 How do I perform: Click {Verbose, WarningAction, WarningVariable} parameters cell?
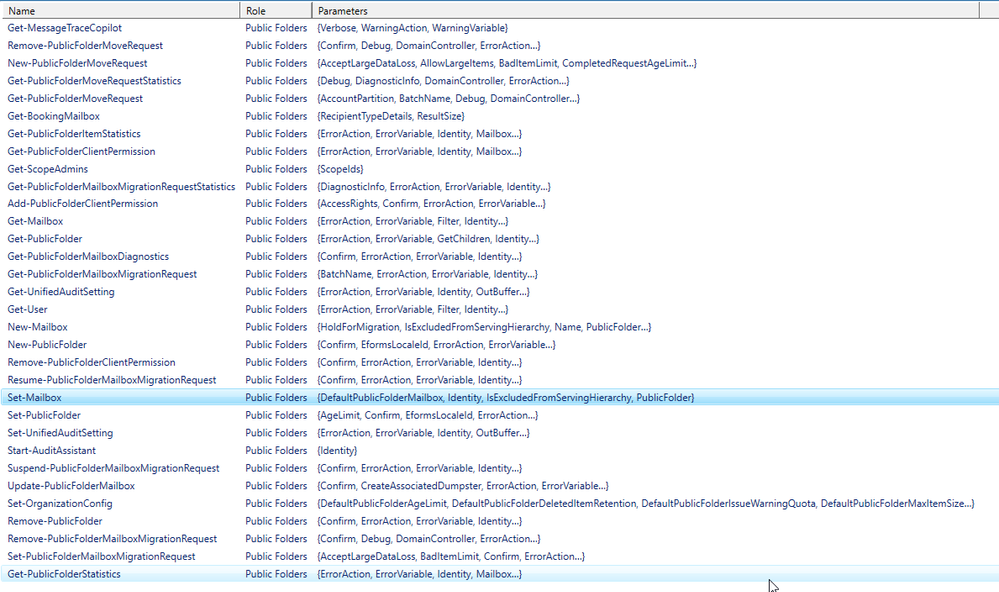tap(412, 28)
